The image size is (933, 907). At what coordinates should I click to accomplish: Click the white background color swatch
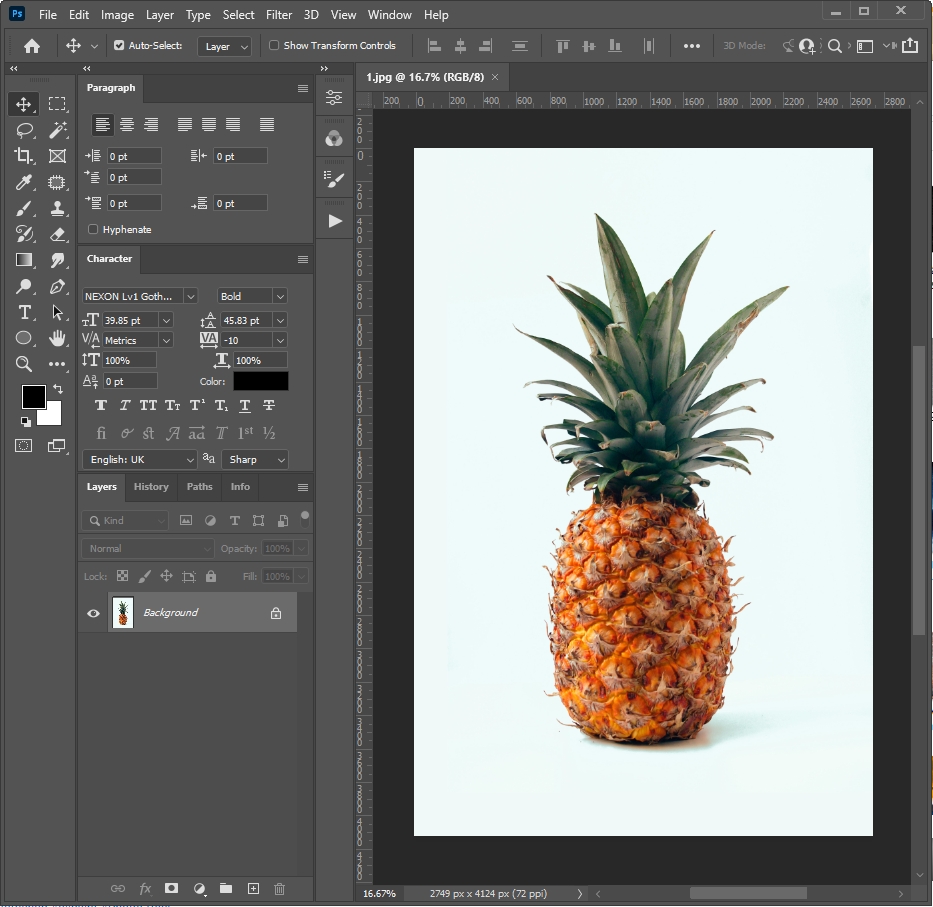pyautogui.click(x=54, y=417)
